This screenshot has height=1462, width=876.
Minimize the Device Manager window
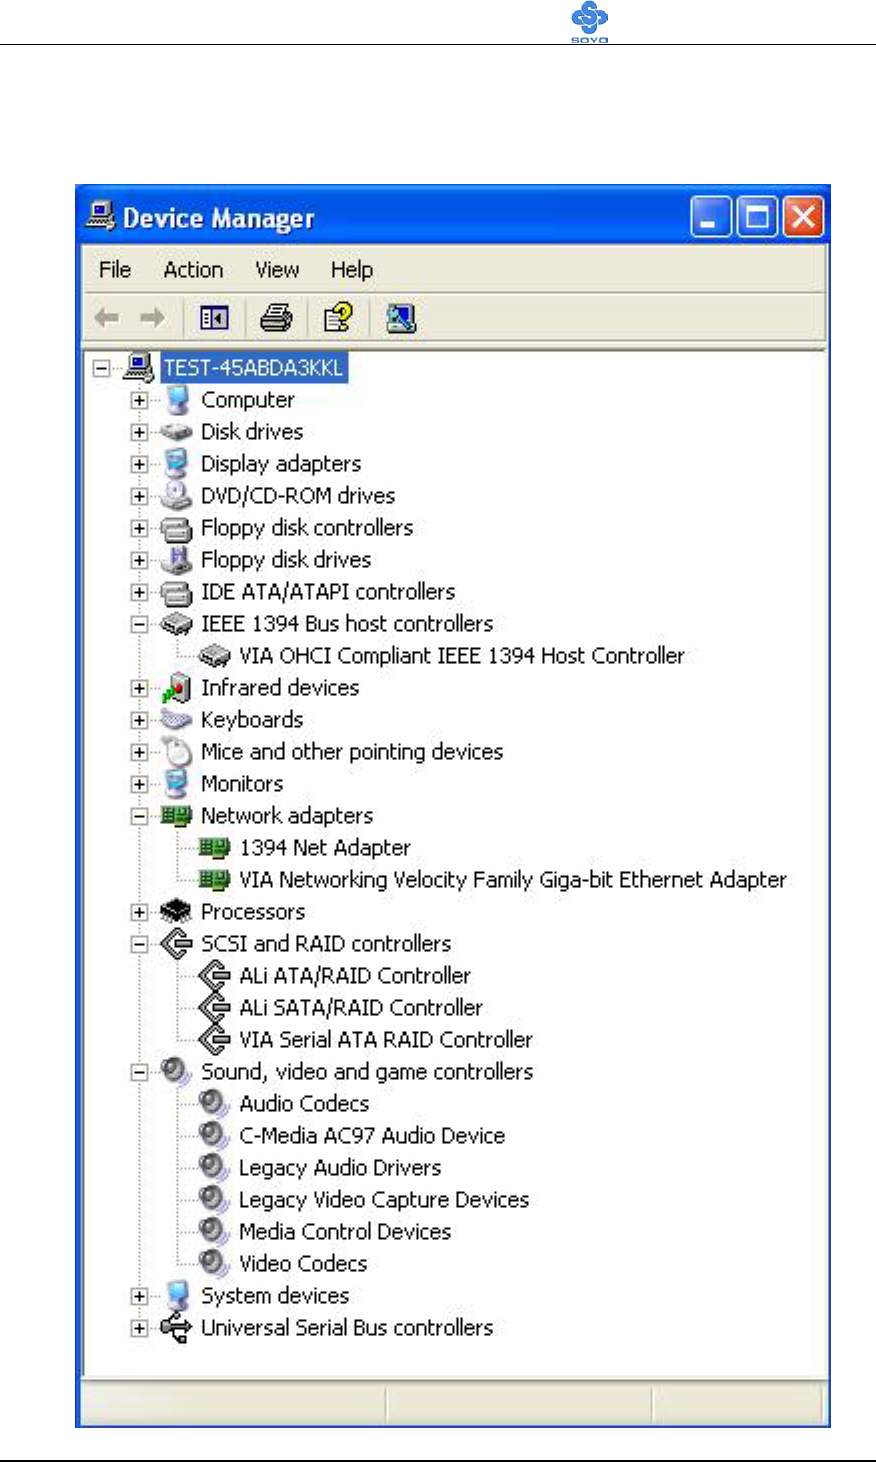pyautogui.click(x=711, y=217)
